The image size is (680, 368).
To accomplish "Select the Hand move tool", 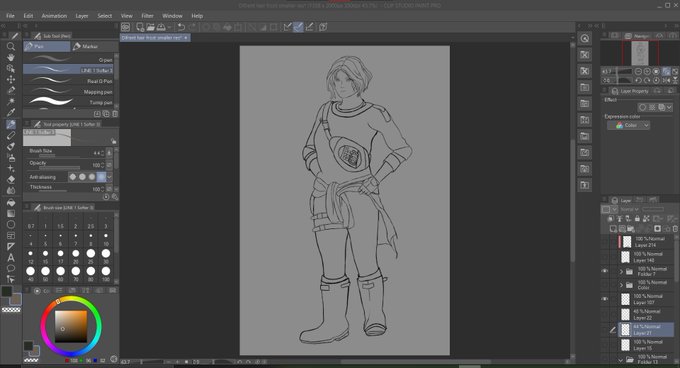I will 11,57.
